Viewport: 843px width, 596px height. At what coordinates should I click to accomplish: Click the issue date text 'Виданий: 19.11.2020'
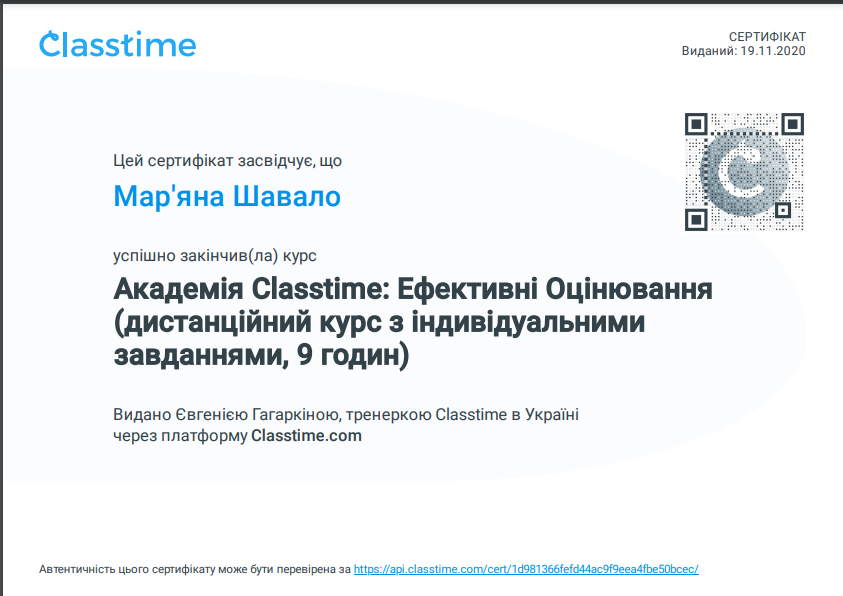pyautogui.click(x=744, y=51)
